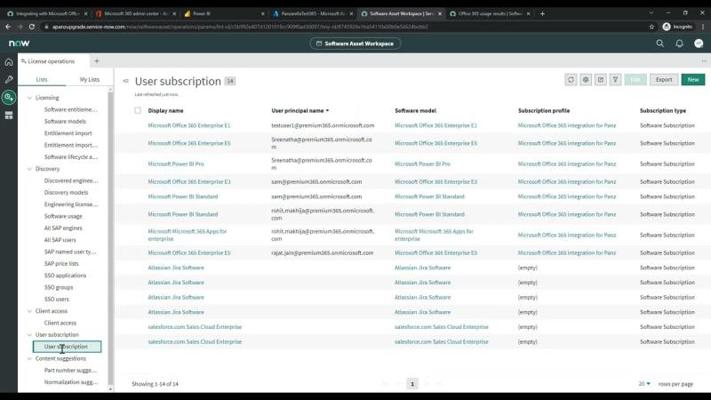Open Software usage list item

tap(63, 216)
